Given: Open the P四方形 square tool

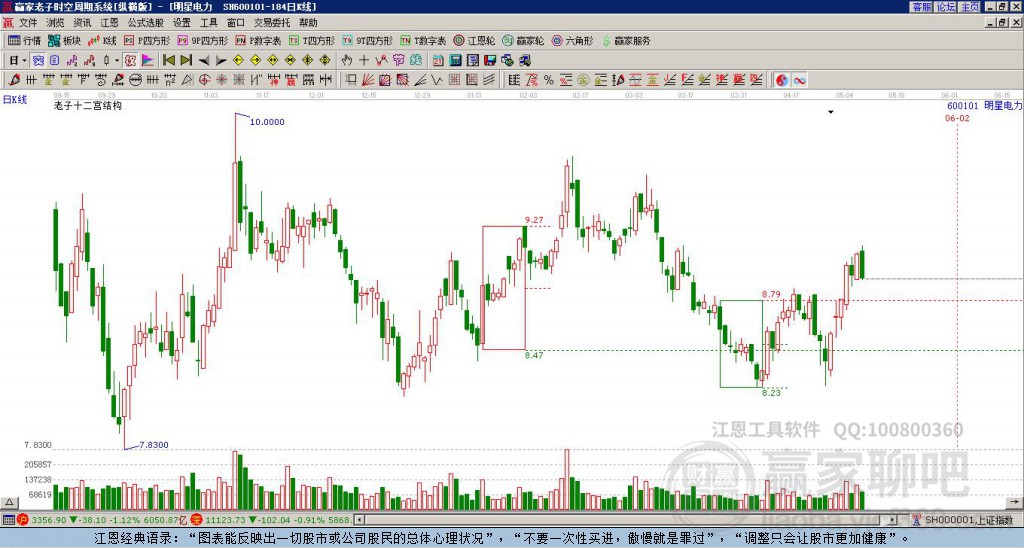Looking at the screenshot, I should click(148, 41).
